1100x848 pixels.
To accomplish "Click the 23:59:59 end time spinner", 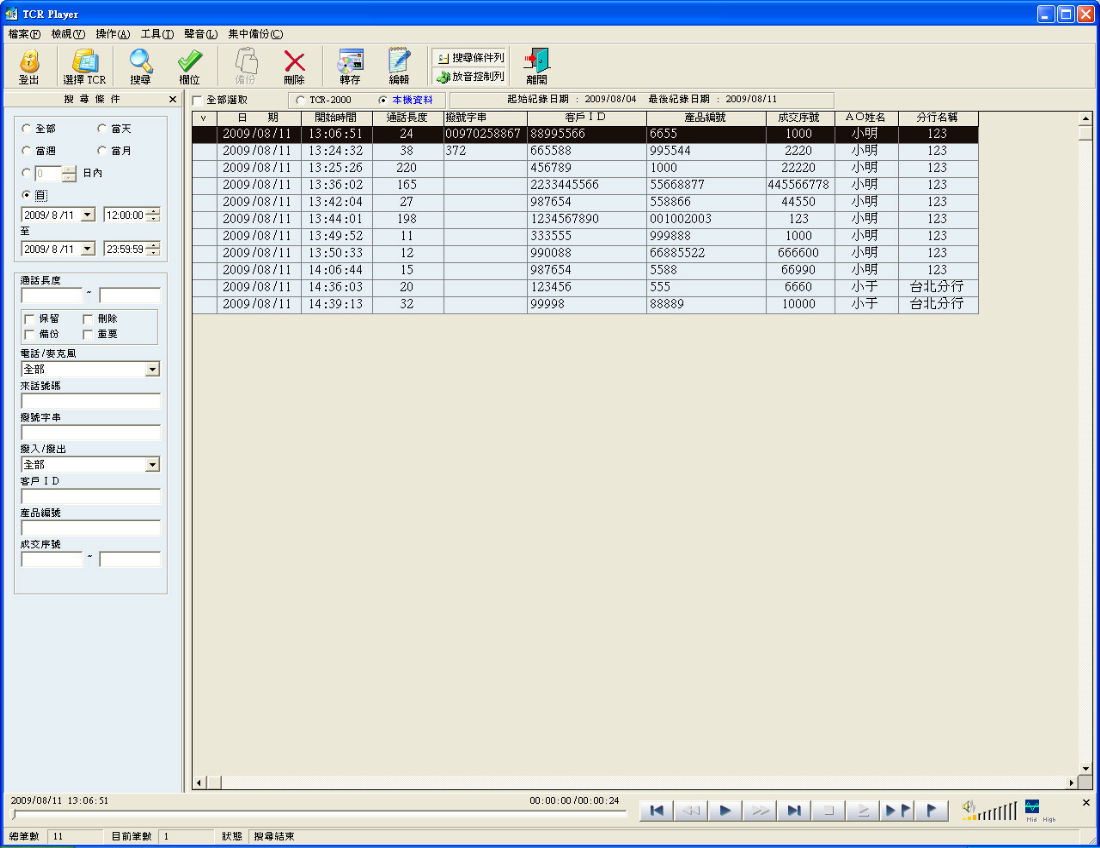I will (x=154, y=249).
